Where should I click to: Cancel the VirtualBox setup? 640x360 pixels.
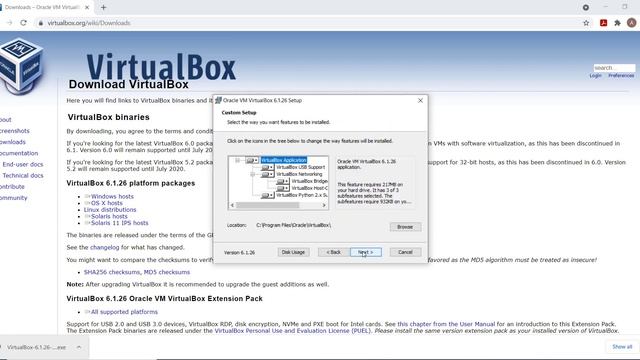(405, 252)
